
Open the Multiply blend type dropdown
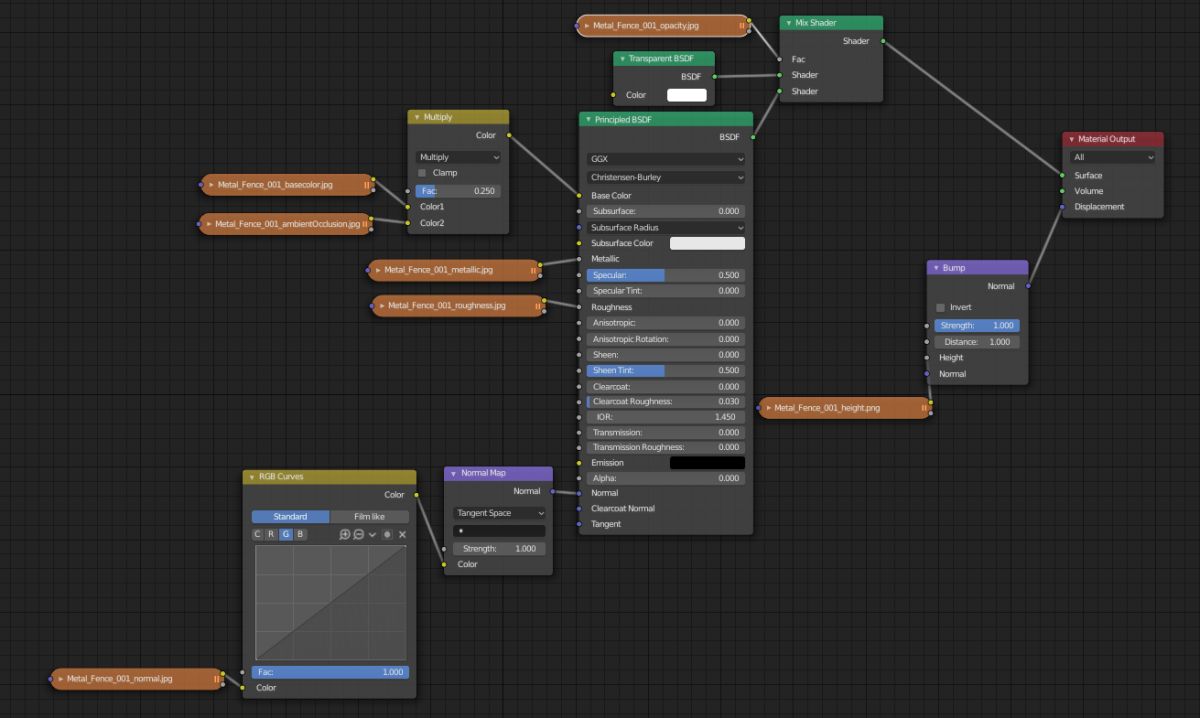pos(459,157)
